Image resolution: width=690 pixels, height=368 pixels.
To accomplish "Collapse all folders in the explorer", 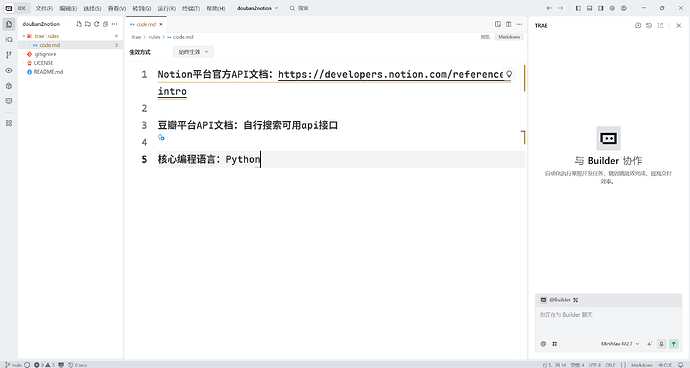I will pos(105,24).
